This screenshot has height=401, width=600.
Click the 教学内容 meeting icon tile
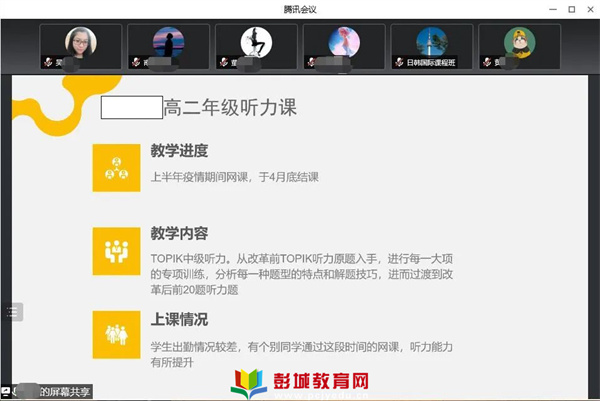coord(116,251)
